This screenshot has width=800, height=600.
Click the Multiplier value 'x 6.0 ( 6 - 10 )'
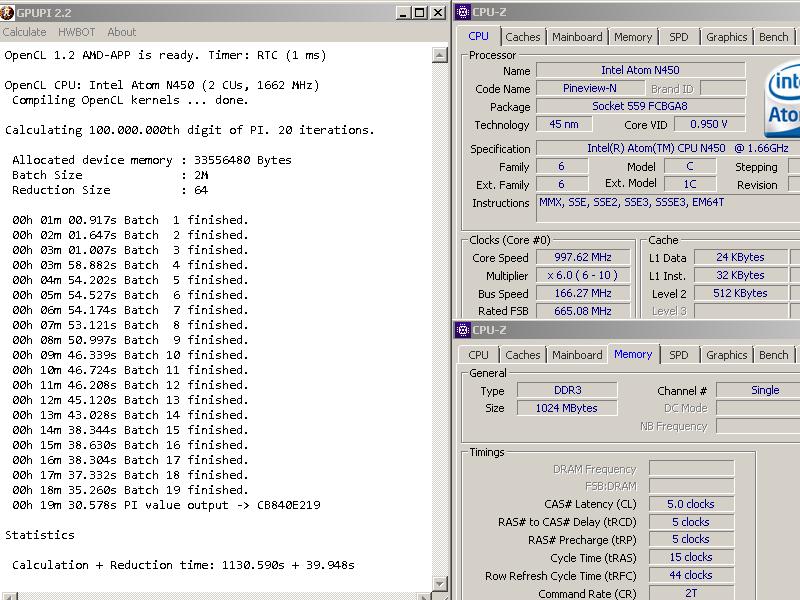tap(583, 276)
